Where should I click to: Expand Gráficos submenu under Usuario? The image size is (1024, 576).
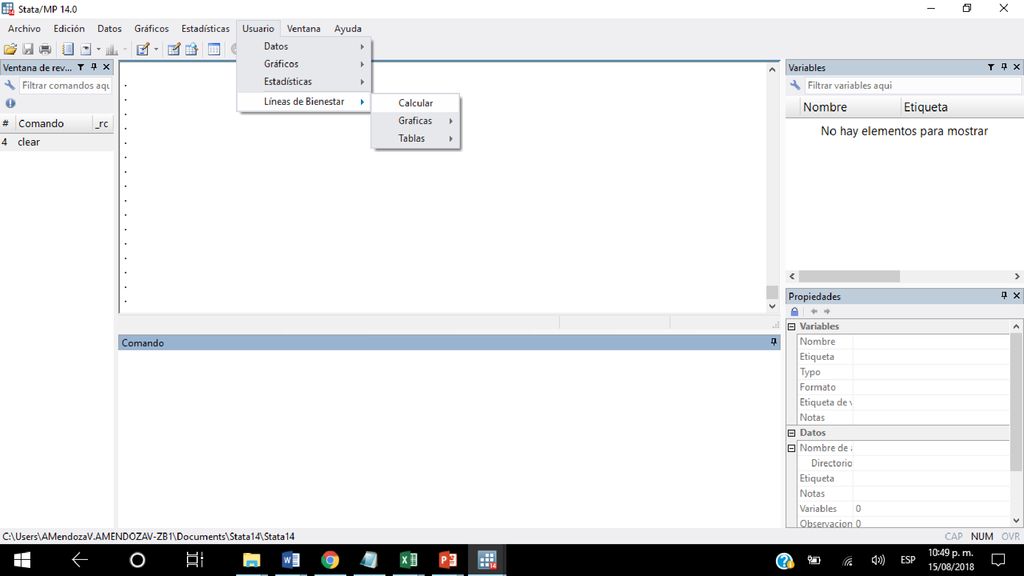(304, 64)
